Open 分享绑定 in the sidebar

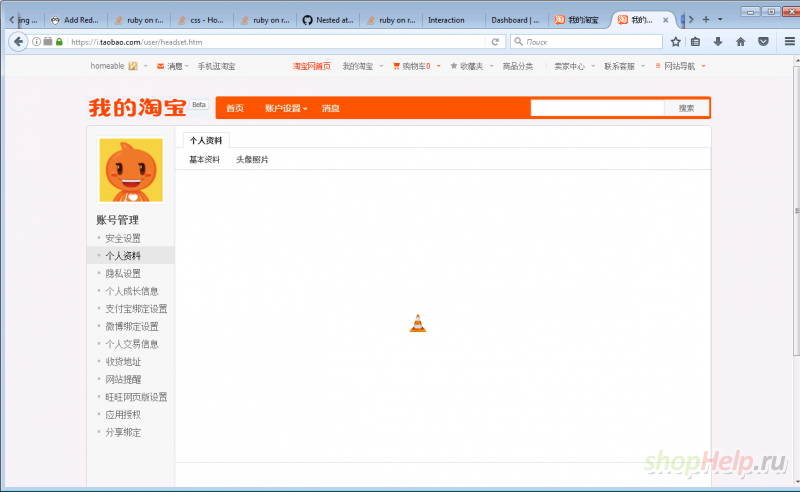coord(123,432)
